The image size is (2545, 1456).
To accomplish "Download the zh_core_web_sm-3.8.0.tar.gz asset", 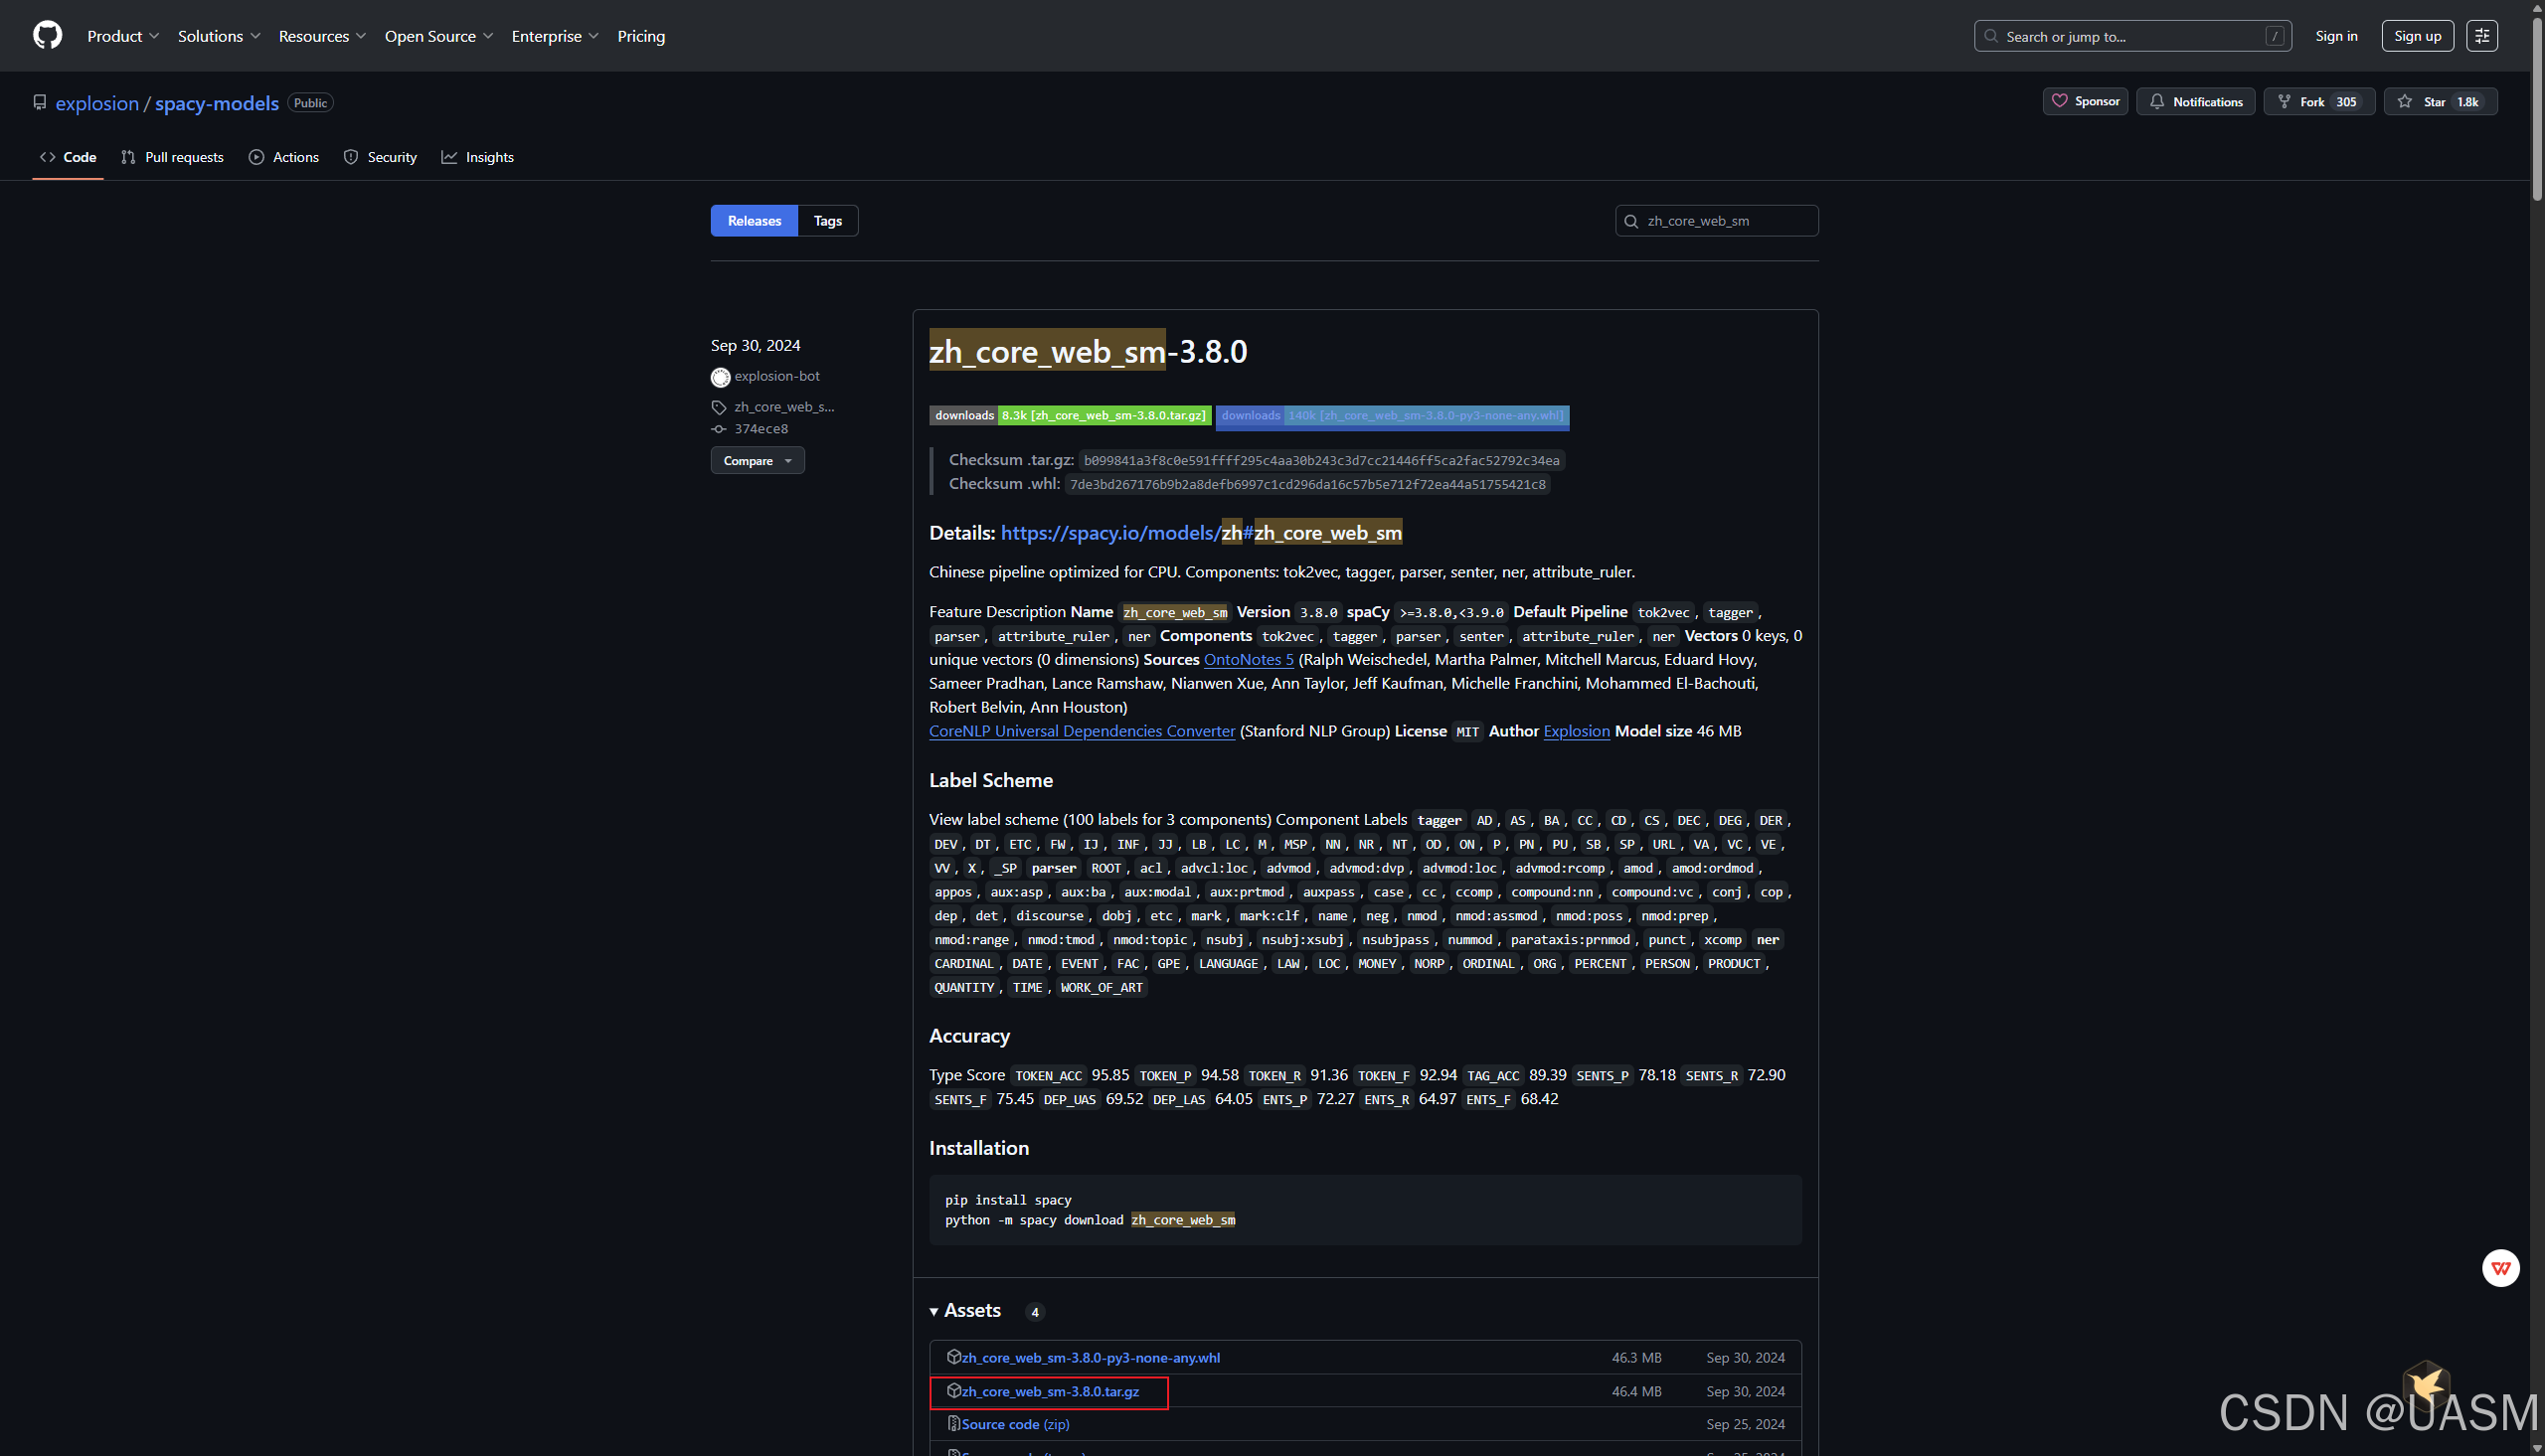I will point(1050,1391).
